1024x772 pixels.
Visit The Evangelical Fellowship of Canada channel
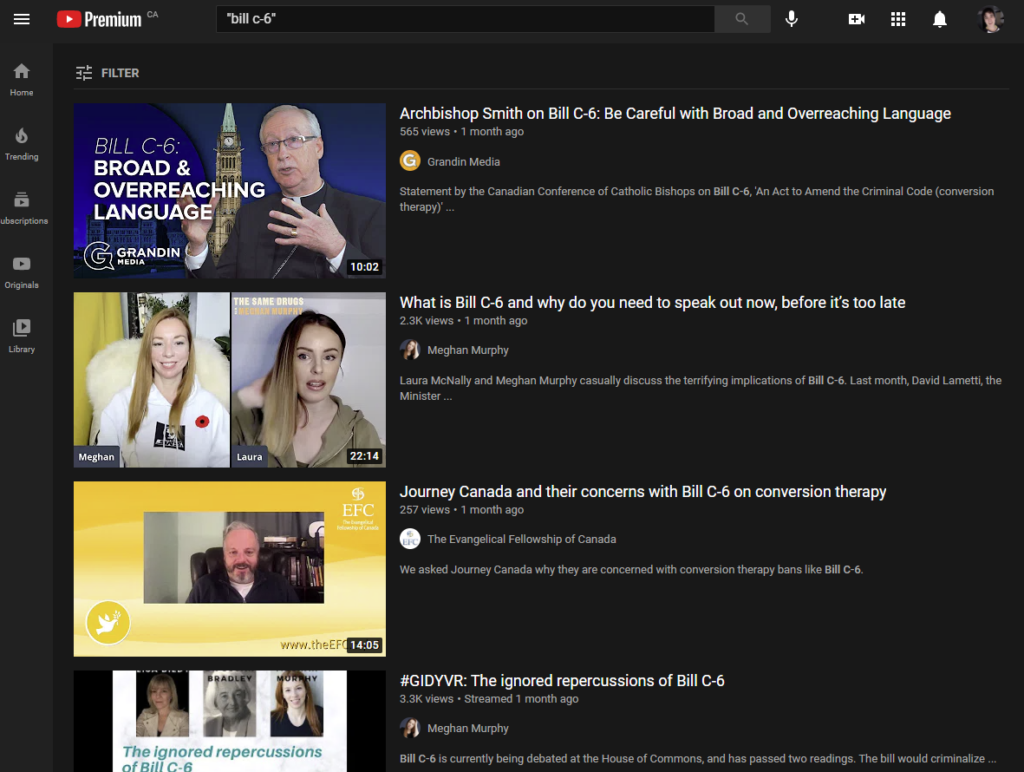click(x=522, y=539)
